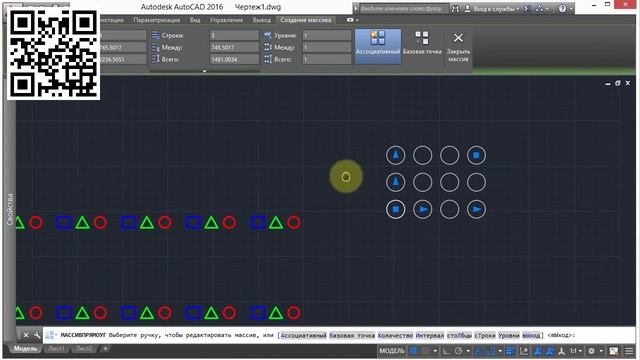Click the keyword search field

404,9
